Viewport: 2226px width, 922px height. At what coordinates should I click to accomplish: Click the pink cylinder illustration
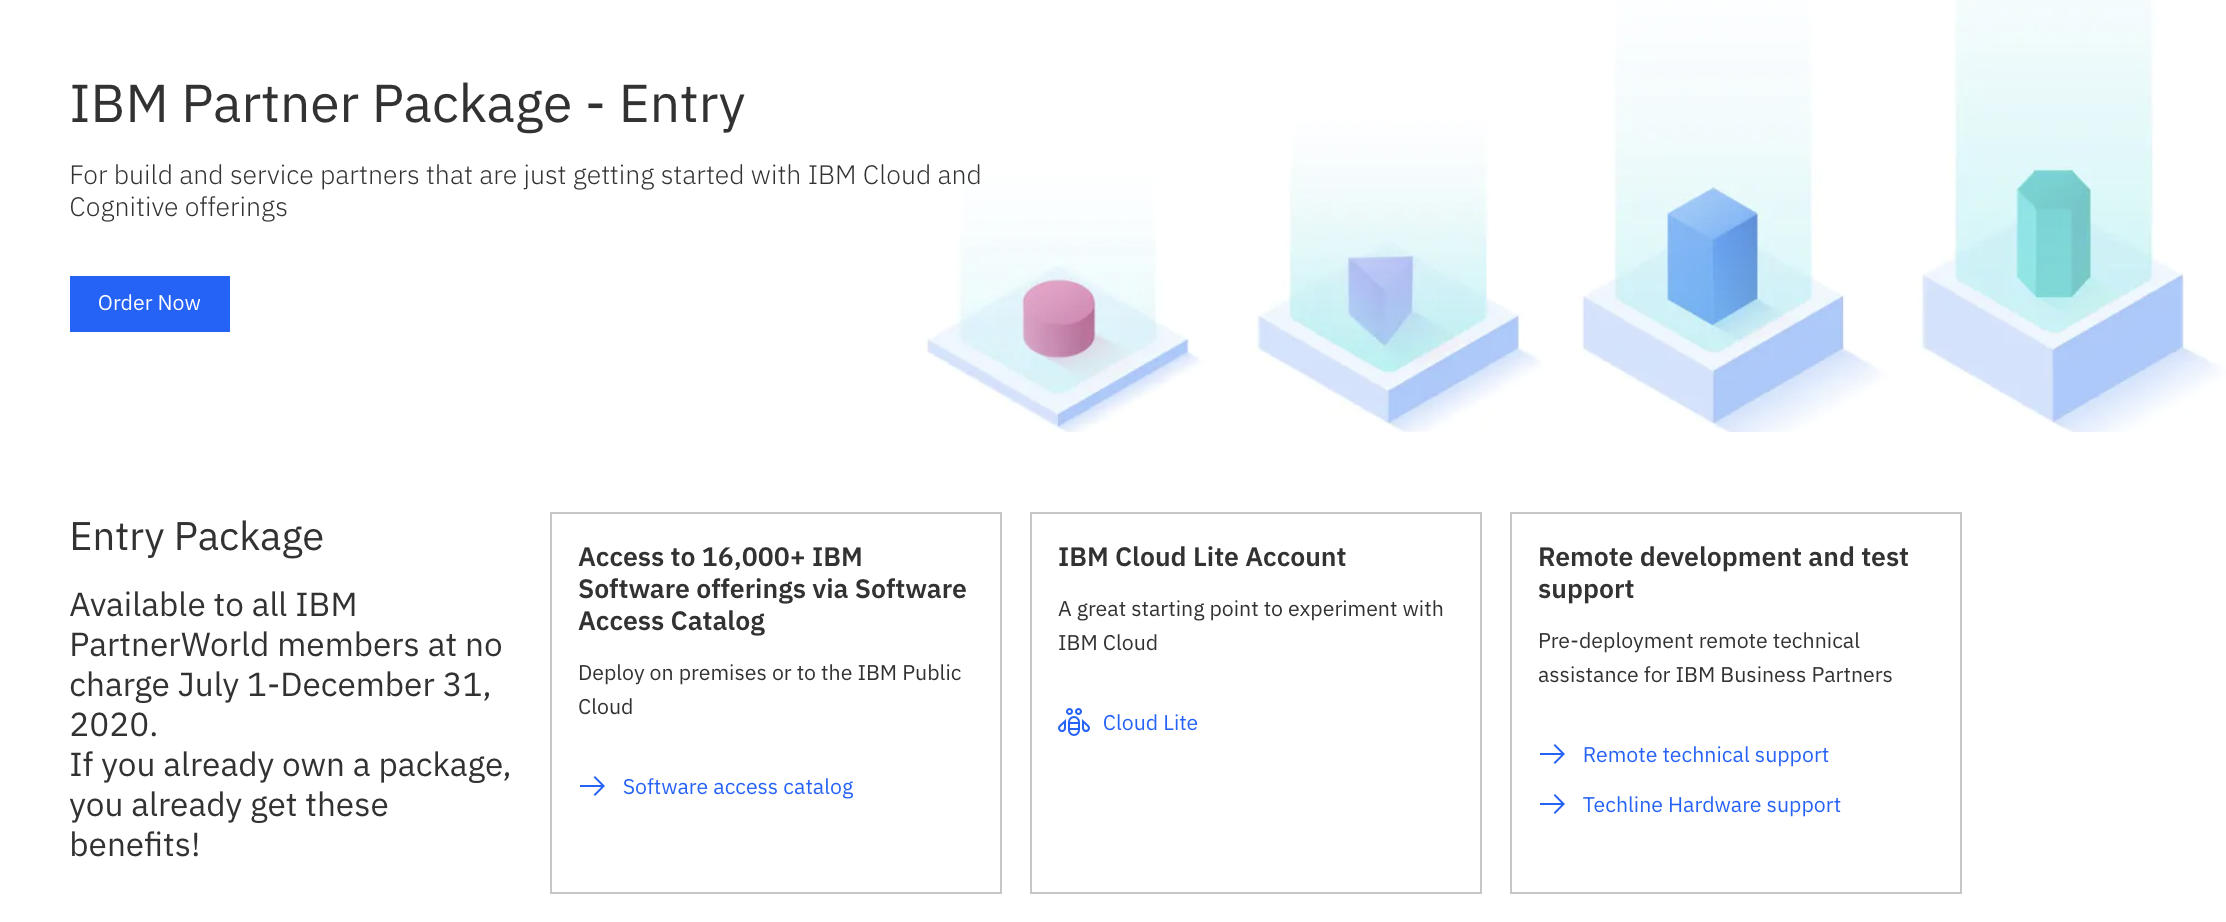(x=1059, y=318)
